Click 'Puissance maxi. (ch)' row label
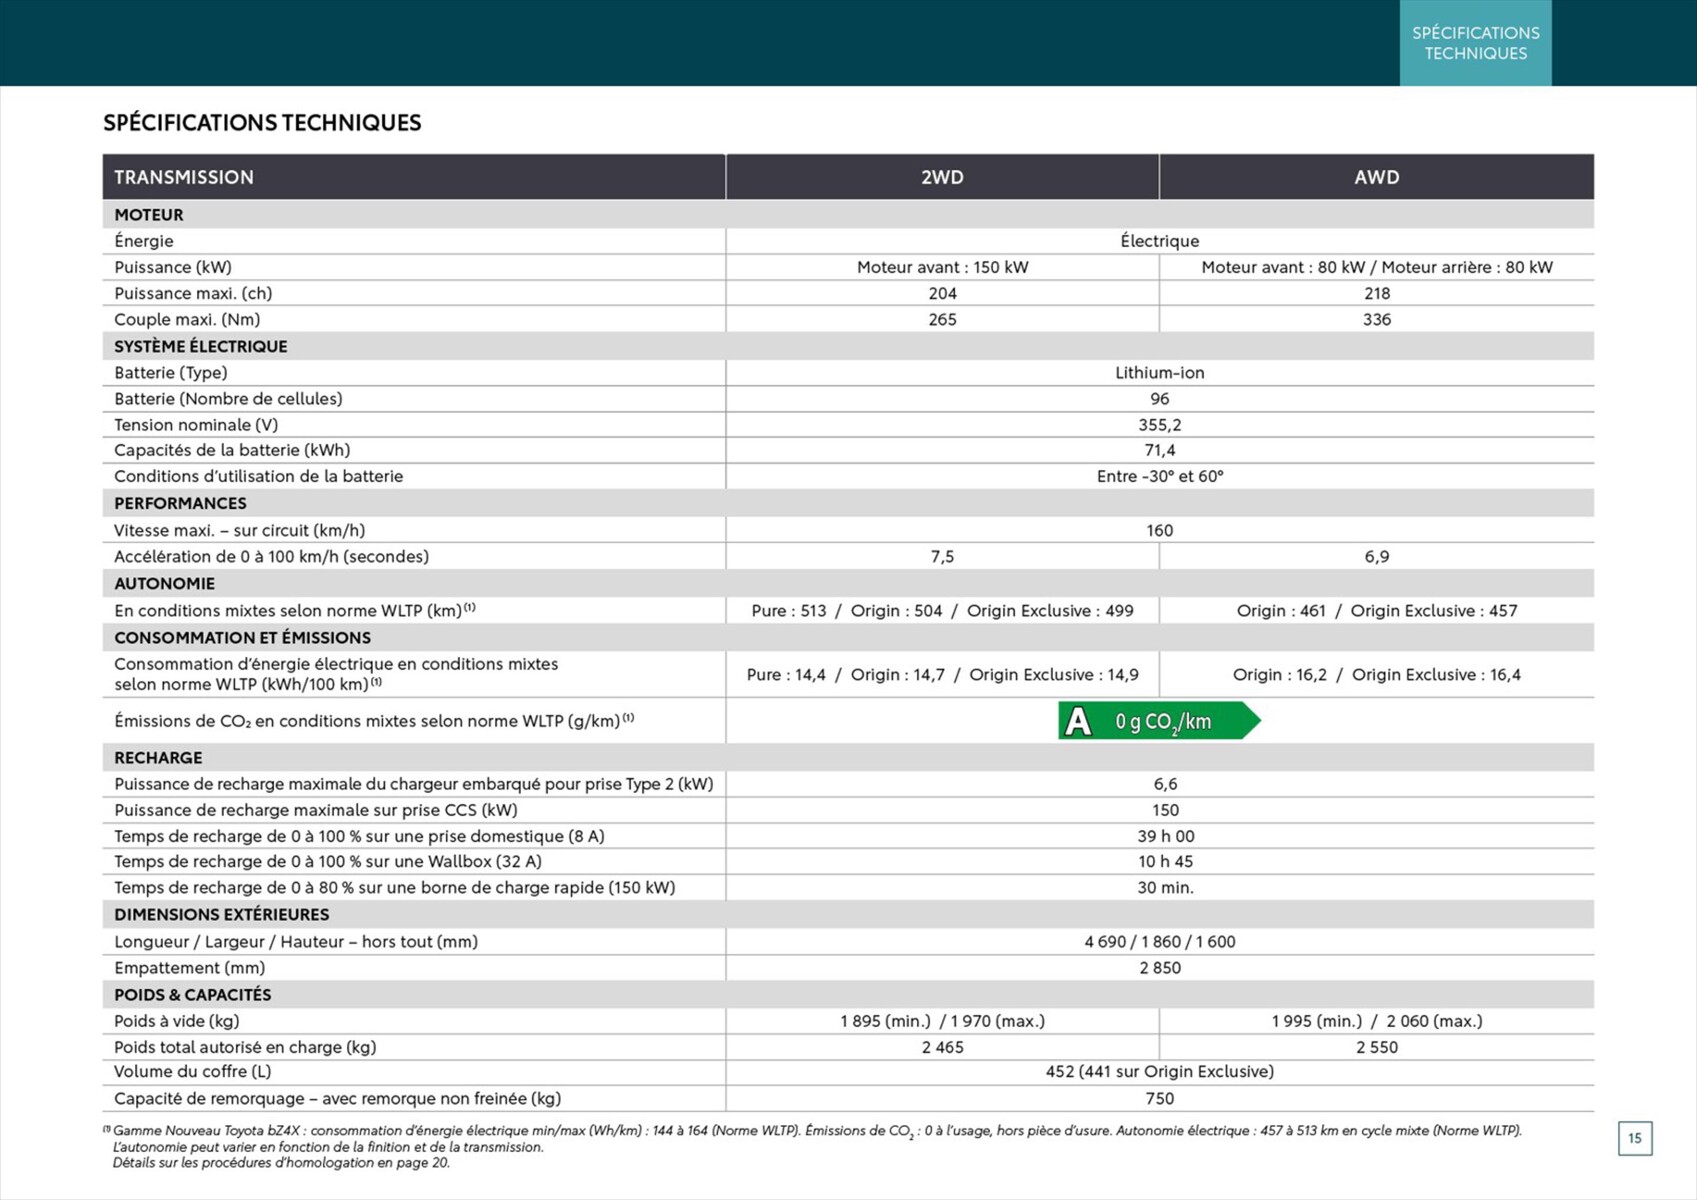The image size is (1697, 1200). coord(193,293)
